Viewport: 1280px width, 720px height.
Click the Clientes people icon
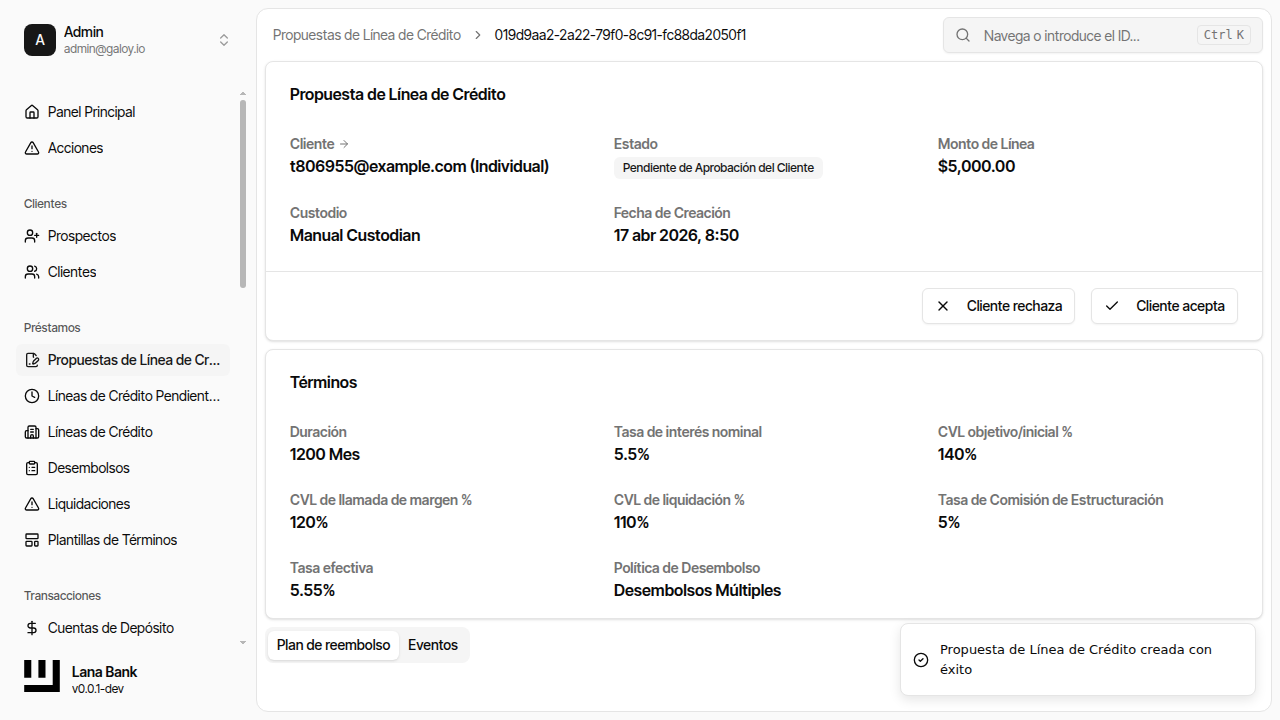(x=32, y=272)
